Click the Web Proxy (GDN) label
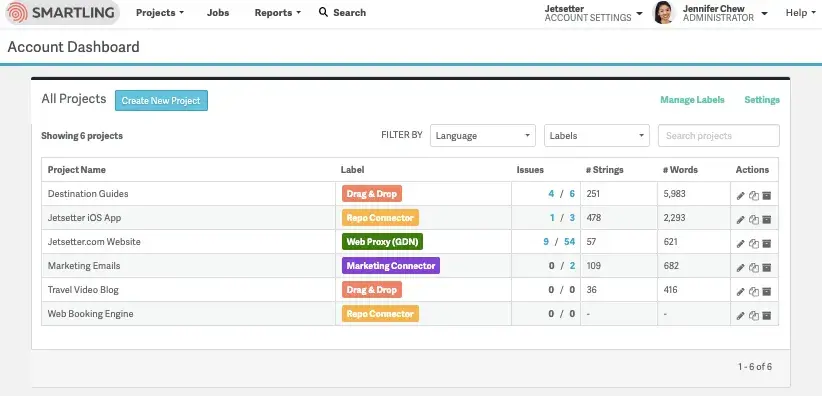 pos(382,242)
